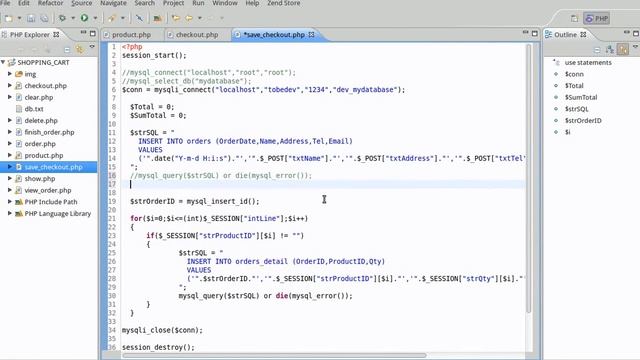
Task: Click the Open Type toolbar icon
Action: (157, 18)
